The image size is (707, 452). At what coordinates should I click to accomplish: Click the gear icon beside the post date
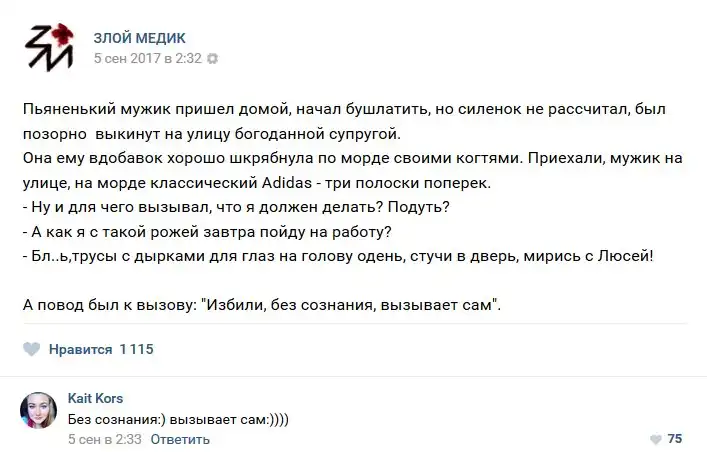(212, 59)
